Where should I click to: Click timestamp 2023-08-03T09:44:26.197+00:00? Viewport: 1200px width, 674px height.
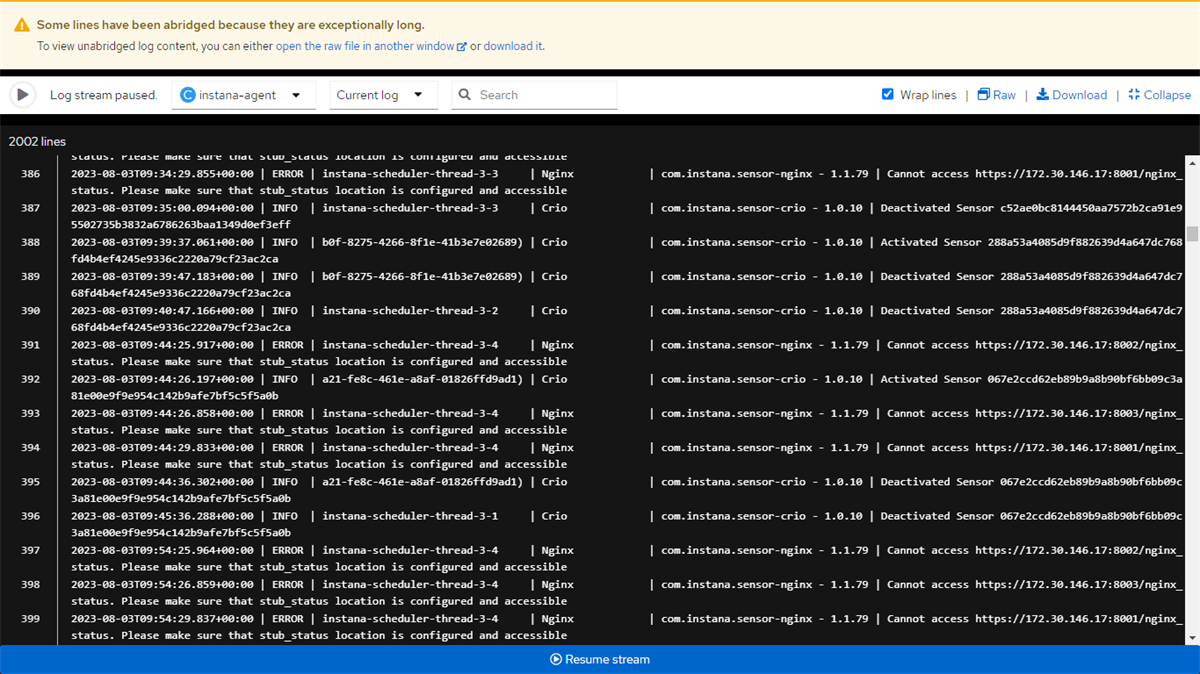coord(162,379)
